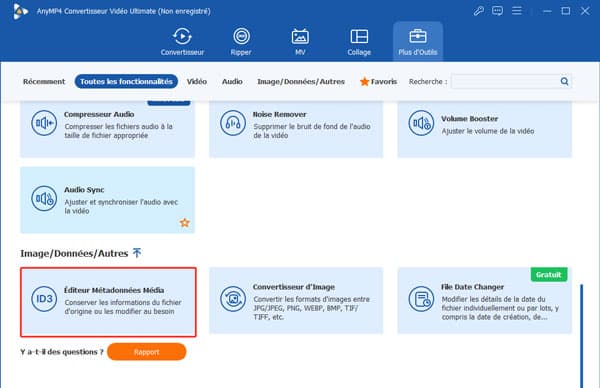Click the AnyMP4 app logo icon

tap(20, 11)
